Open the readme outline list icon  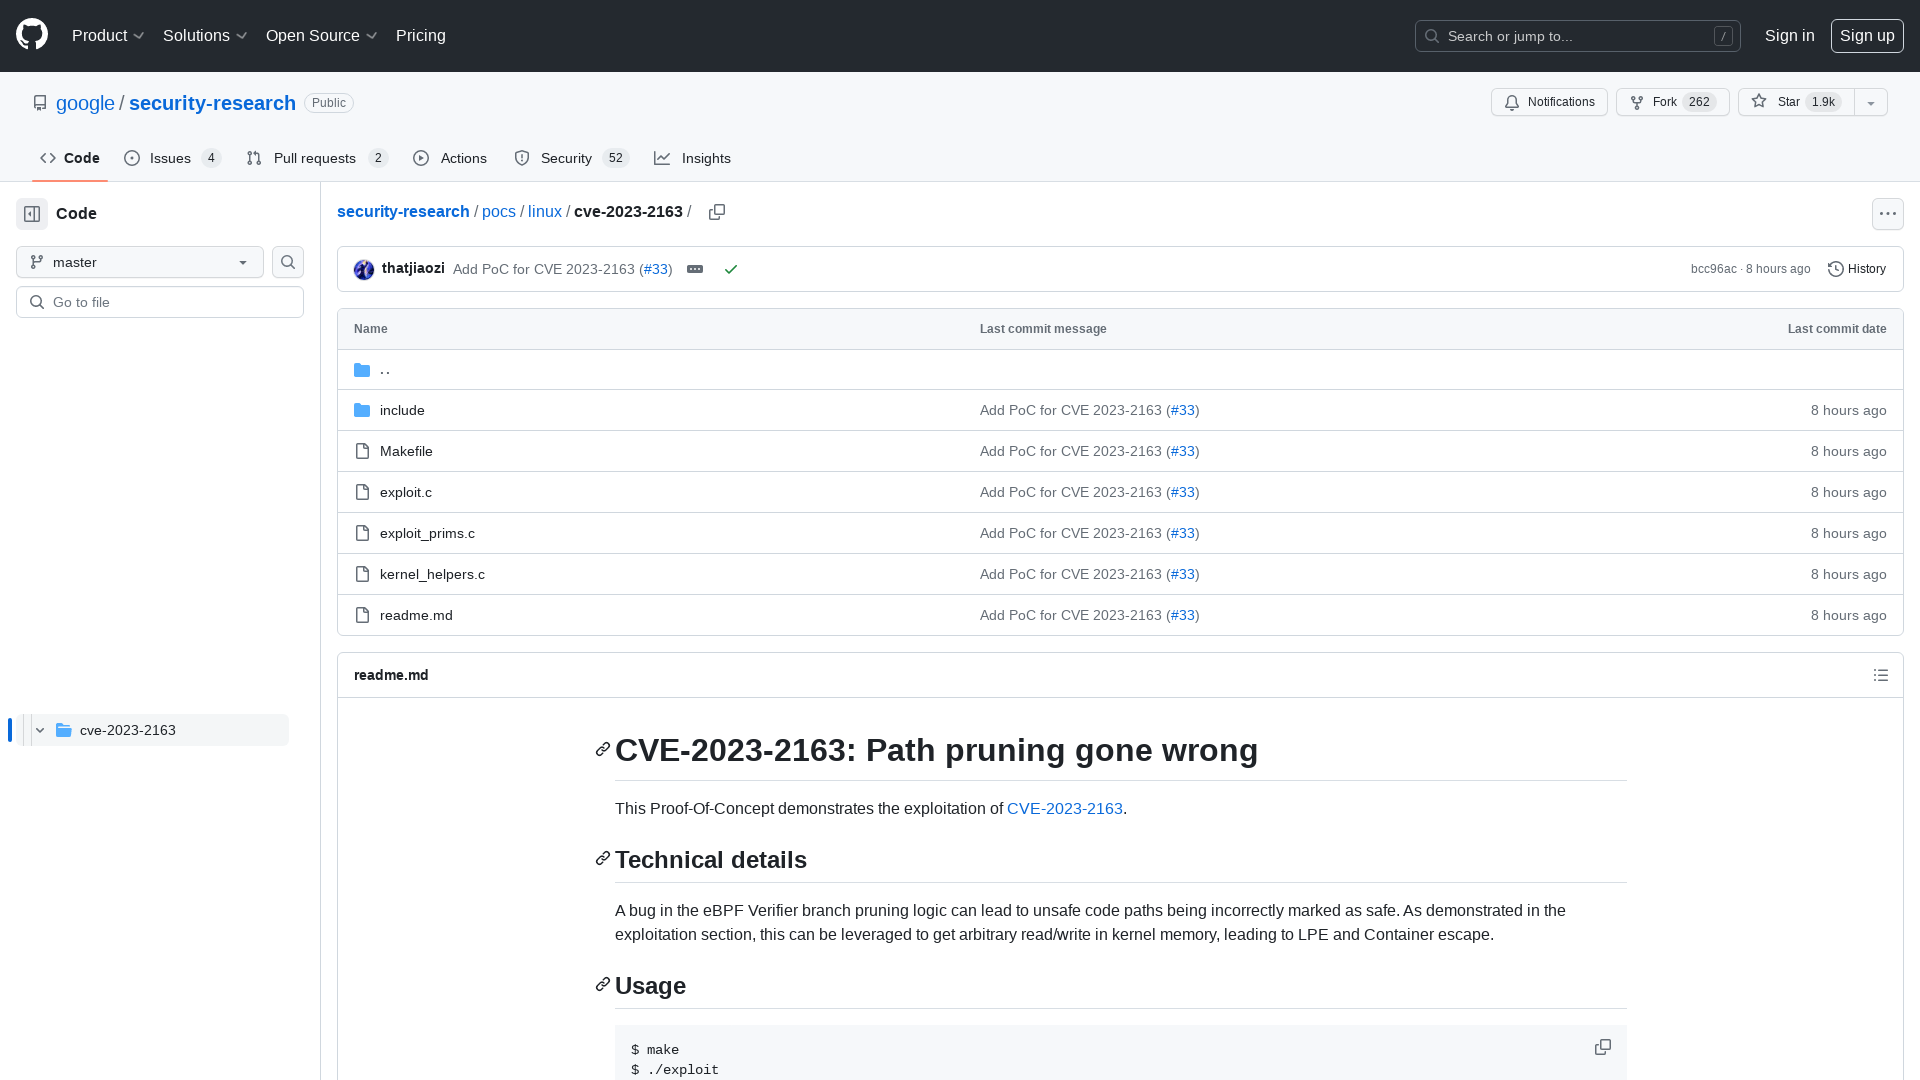point(1881,675)
